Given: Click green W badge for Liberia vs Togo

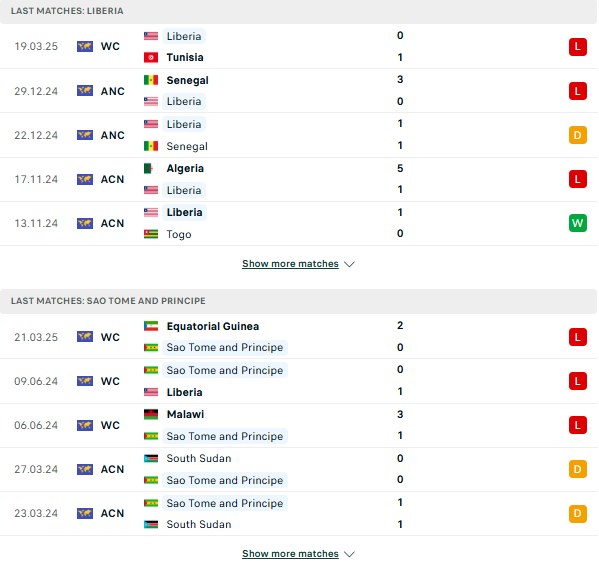Looking at the screenshot, I should [578, 223].
